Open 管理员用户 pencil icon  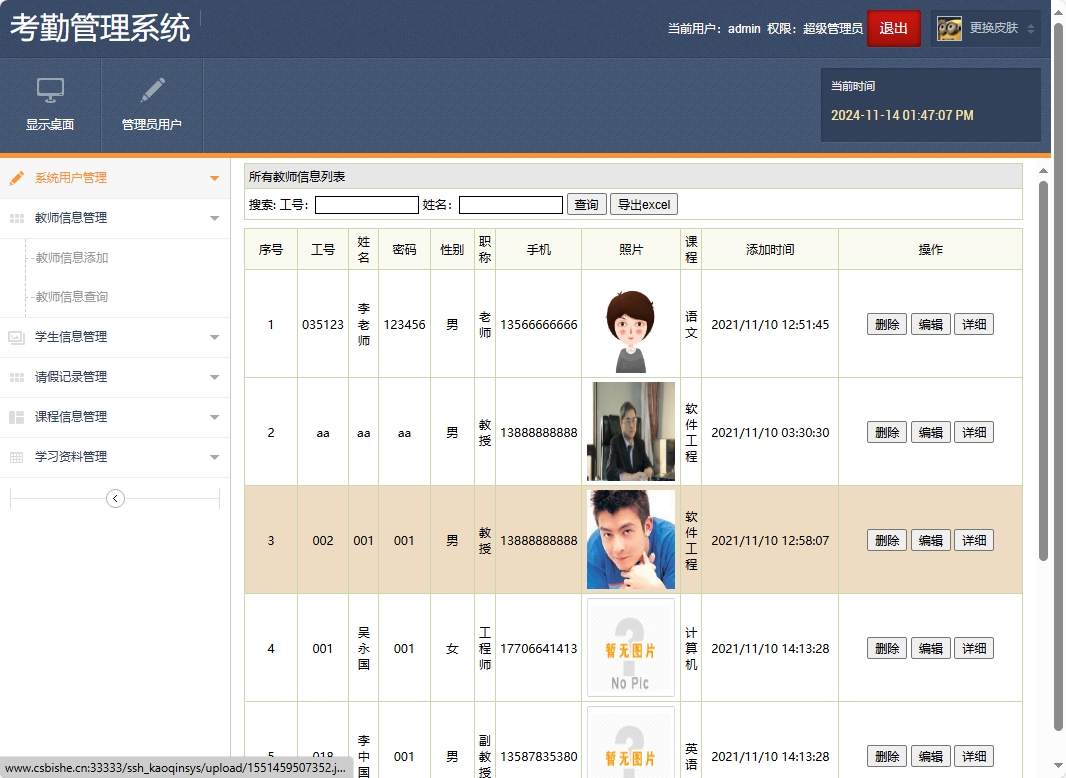tap(152, 91)
